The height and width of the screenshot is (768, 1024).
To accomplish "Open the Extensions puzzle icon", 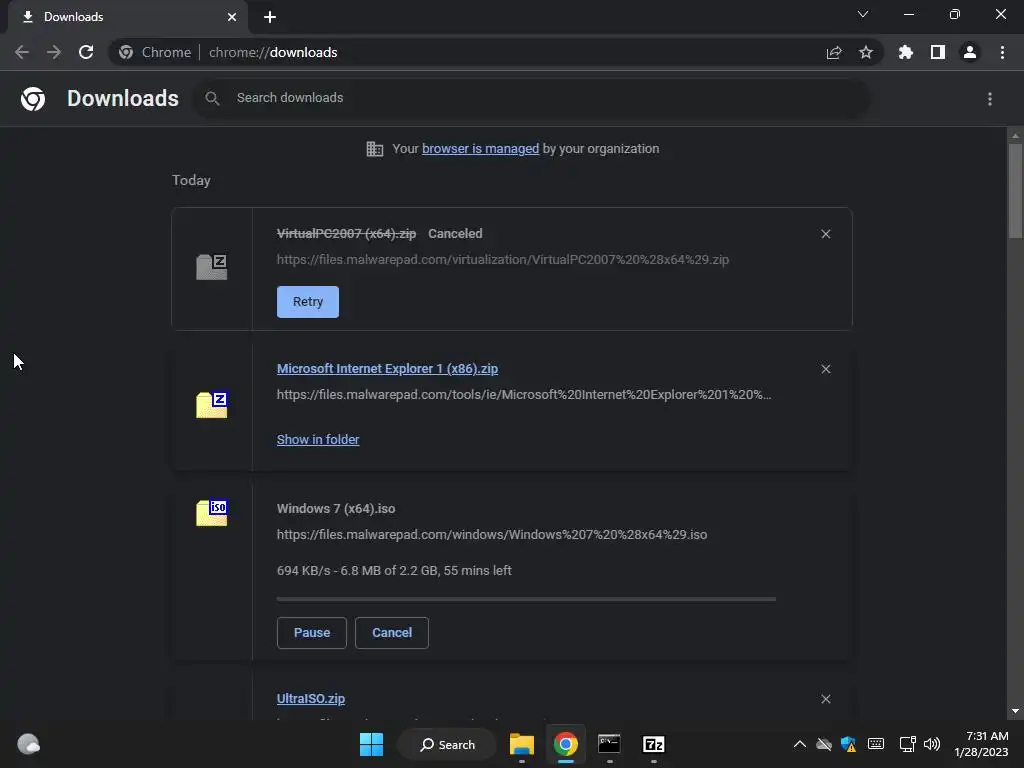I will (x=906, y=52).
